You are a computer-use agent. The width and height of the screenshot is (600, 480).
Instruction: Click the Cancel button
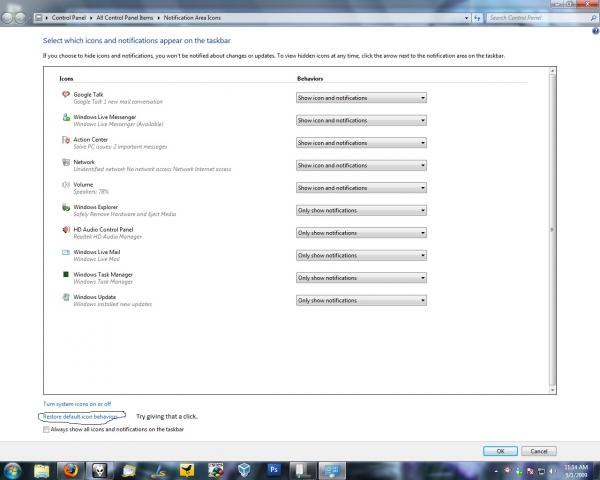click(539, 451)
